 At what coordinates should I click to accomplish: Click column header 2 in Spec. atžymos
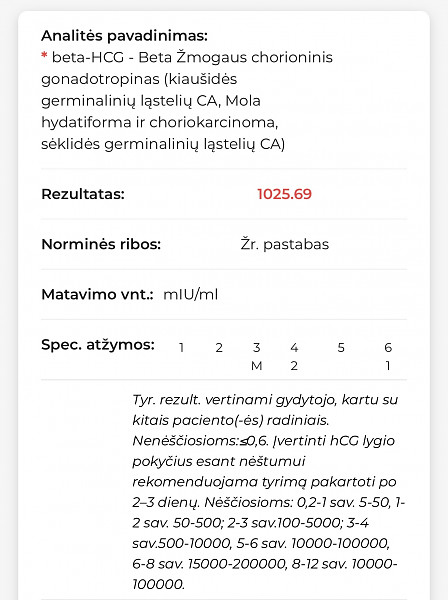pyautogui.click(x=219, y=347)
